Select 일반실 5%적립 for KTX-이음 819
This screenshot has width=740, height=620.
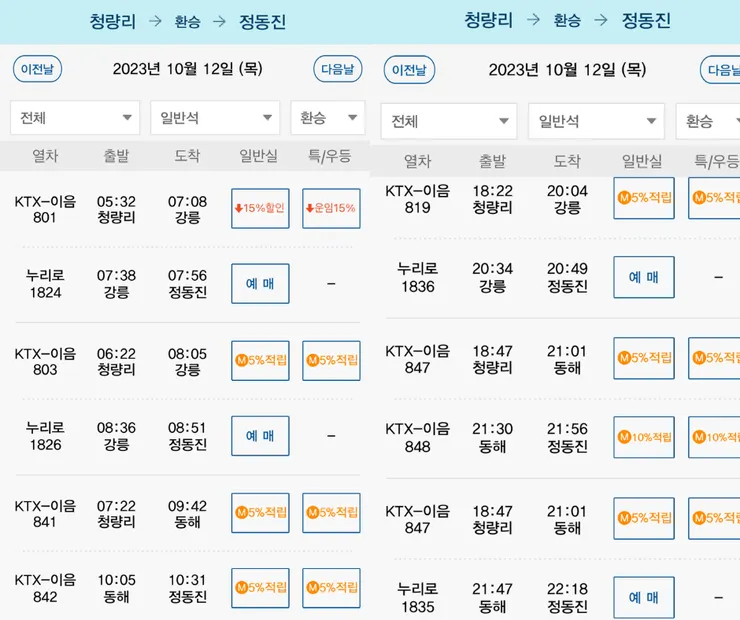point(643,198)
